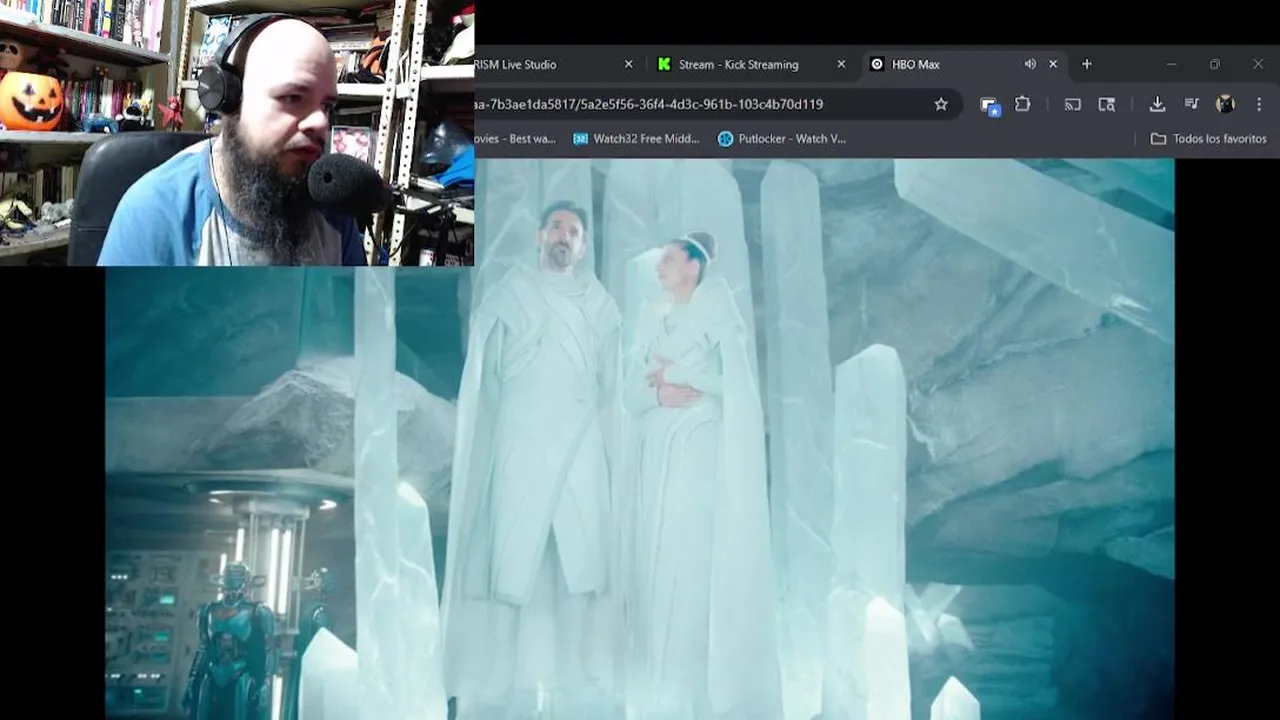Minimize the Chrome window
The height and width of the screenshot is (720, 1280).
[1171, 64]
